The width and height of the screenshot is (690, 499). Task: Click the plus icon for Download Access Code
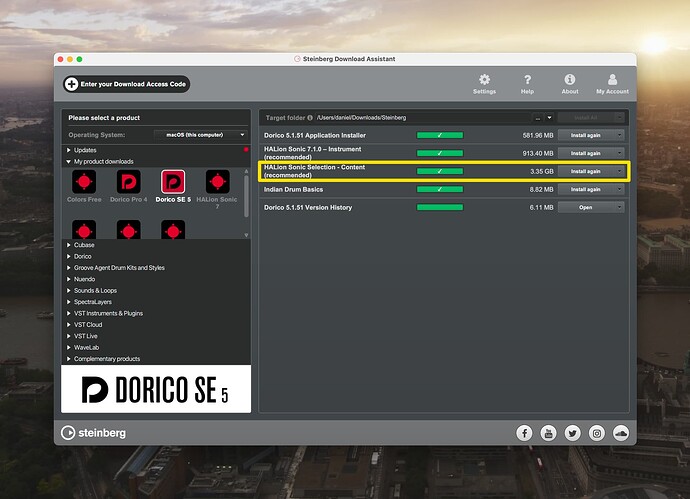click(x=71, y=84)
